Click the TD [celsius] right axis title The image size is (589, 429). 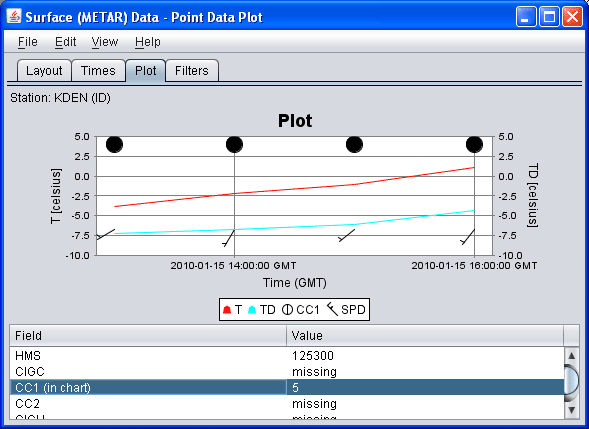point(533,195)
